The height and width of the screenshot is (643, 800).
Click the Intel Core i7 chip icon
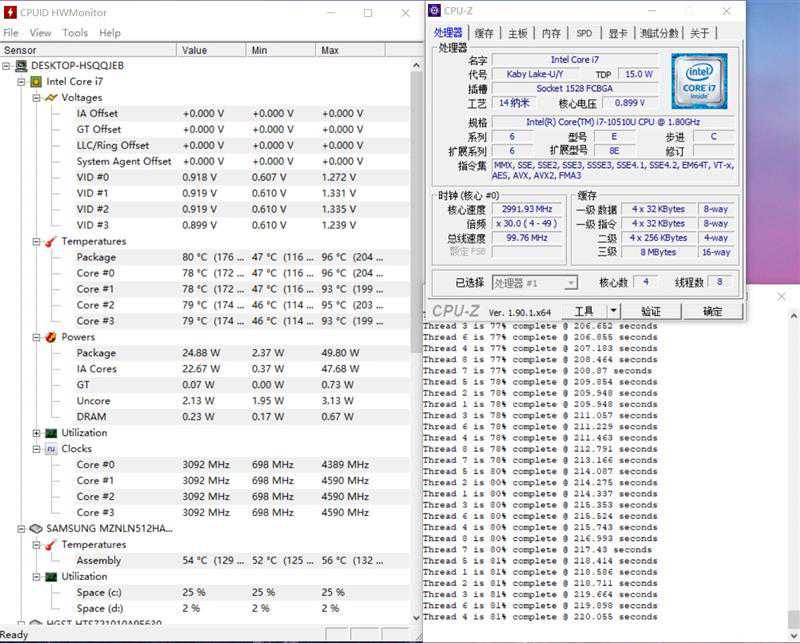tap(36, 82)
